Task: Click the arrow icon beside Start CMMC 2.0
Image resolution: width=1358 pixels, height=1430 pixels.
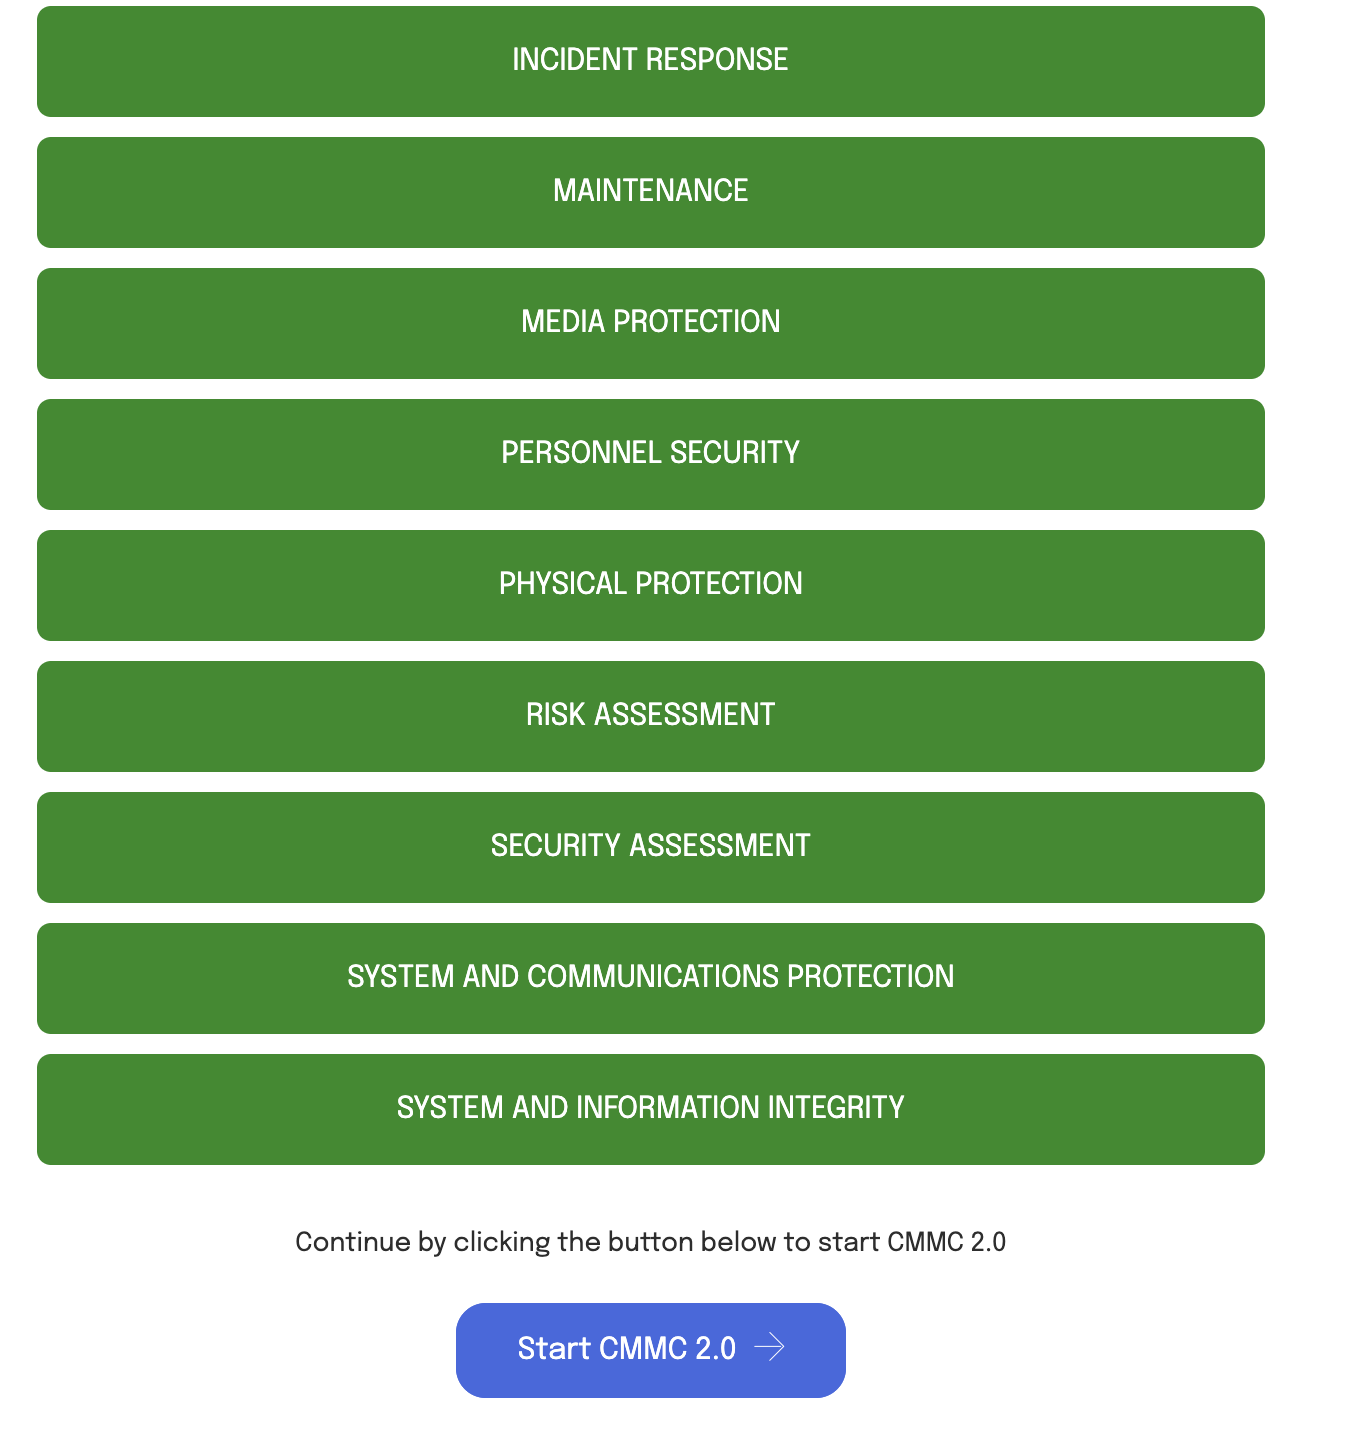Action: 769,1348
